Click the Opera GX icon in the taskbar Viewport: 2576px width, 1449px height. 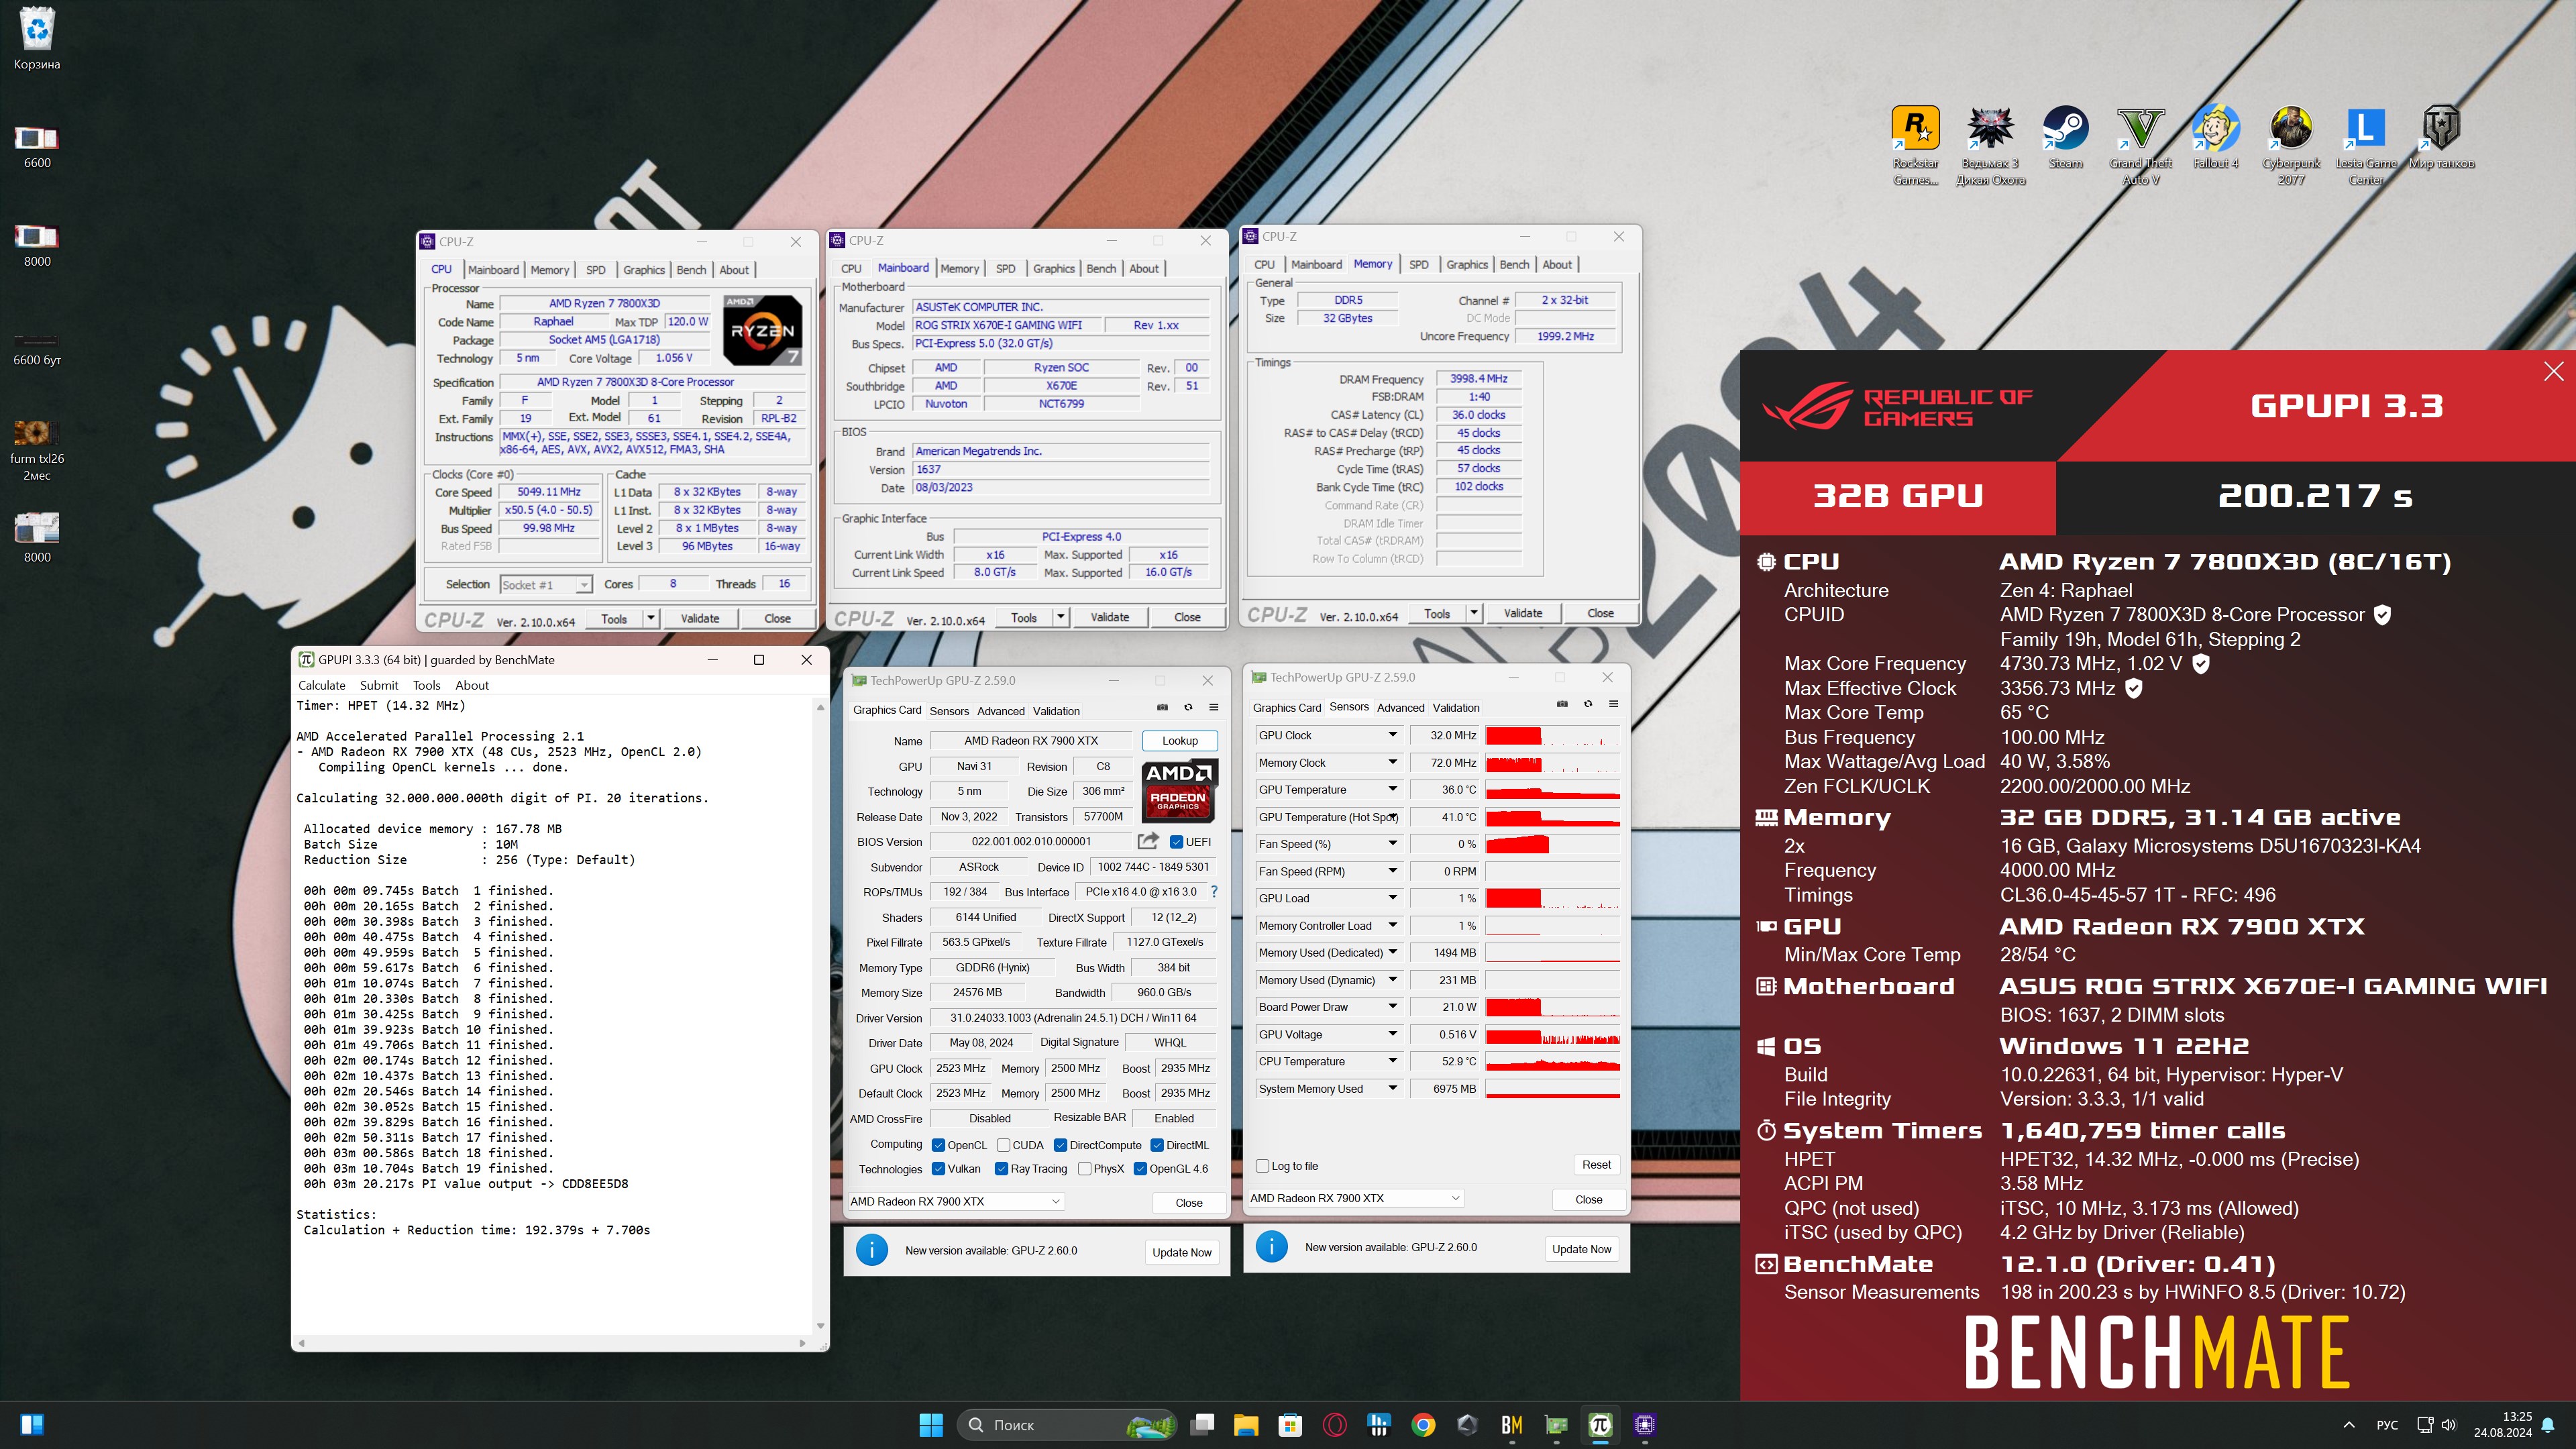click(x=1334, y=1425)
